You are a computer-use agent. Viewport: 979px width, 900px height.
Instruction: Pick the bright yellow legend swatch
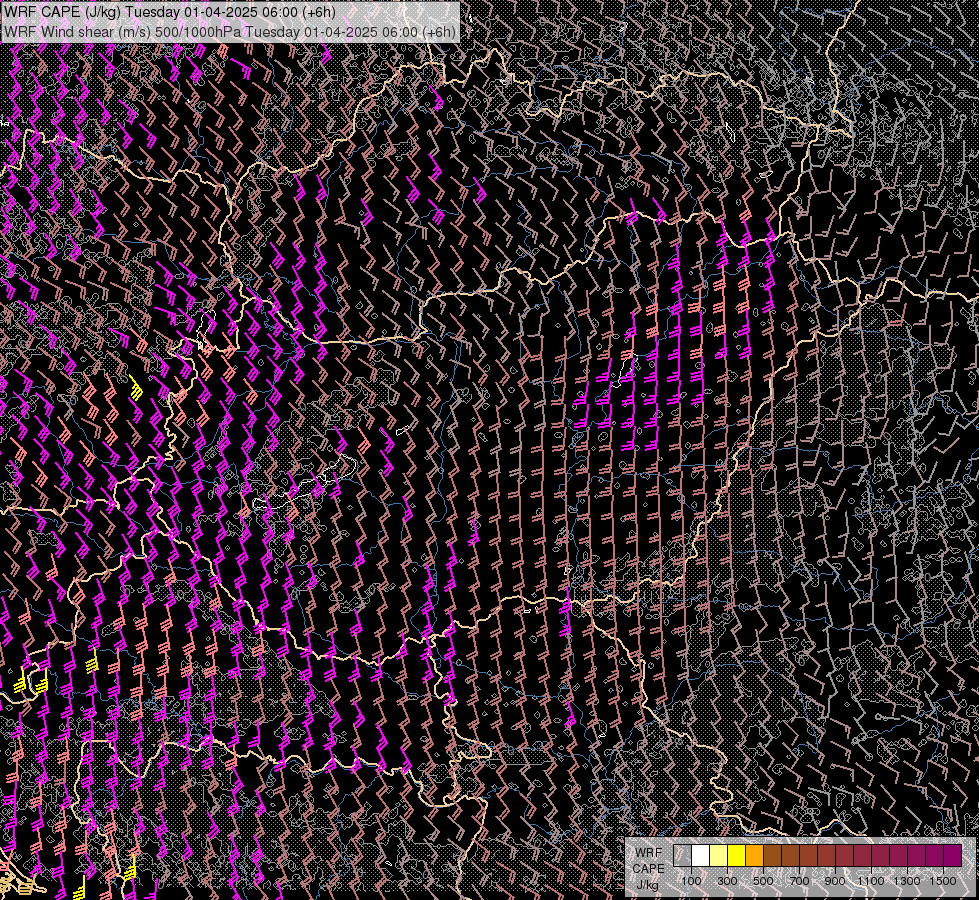(737, 856)
